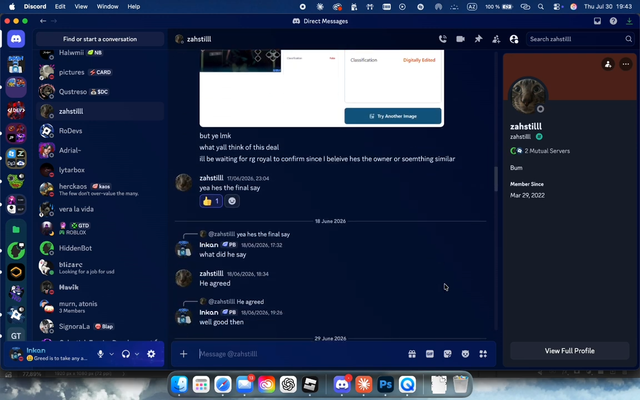The image size is (640, 400).
Task: Focus the Message @zahstilll input
Action: [300, 354]
